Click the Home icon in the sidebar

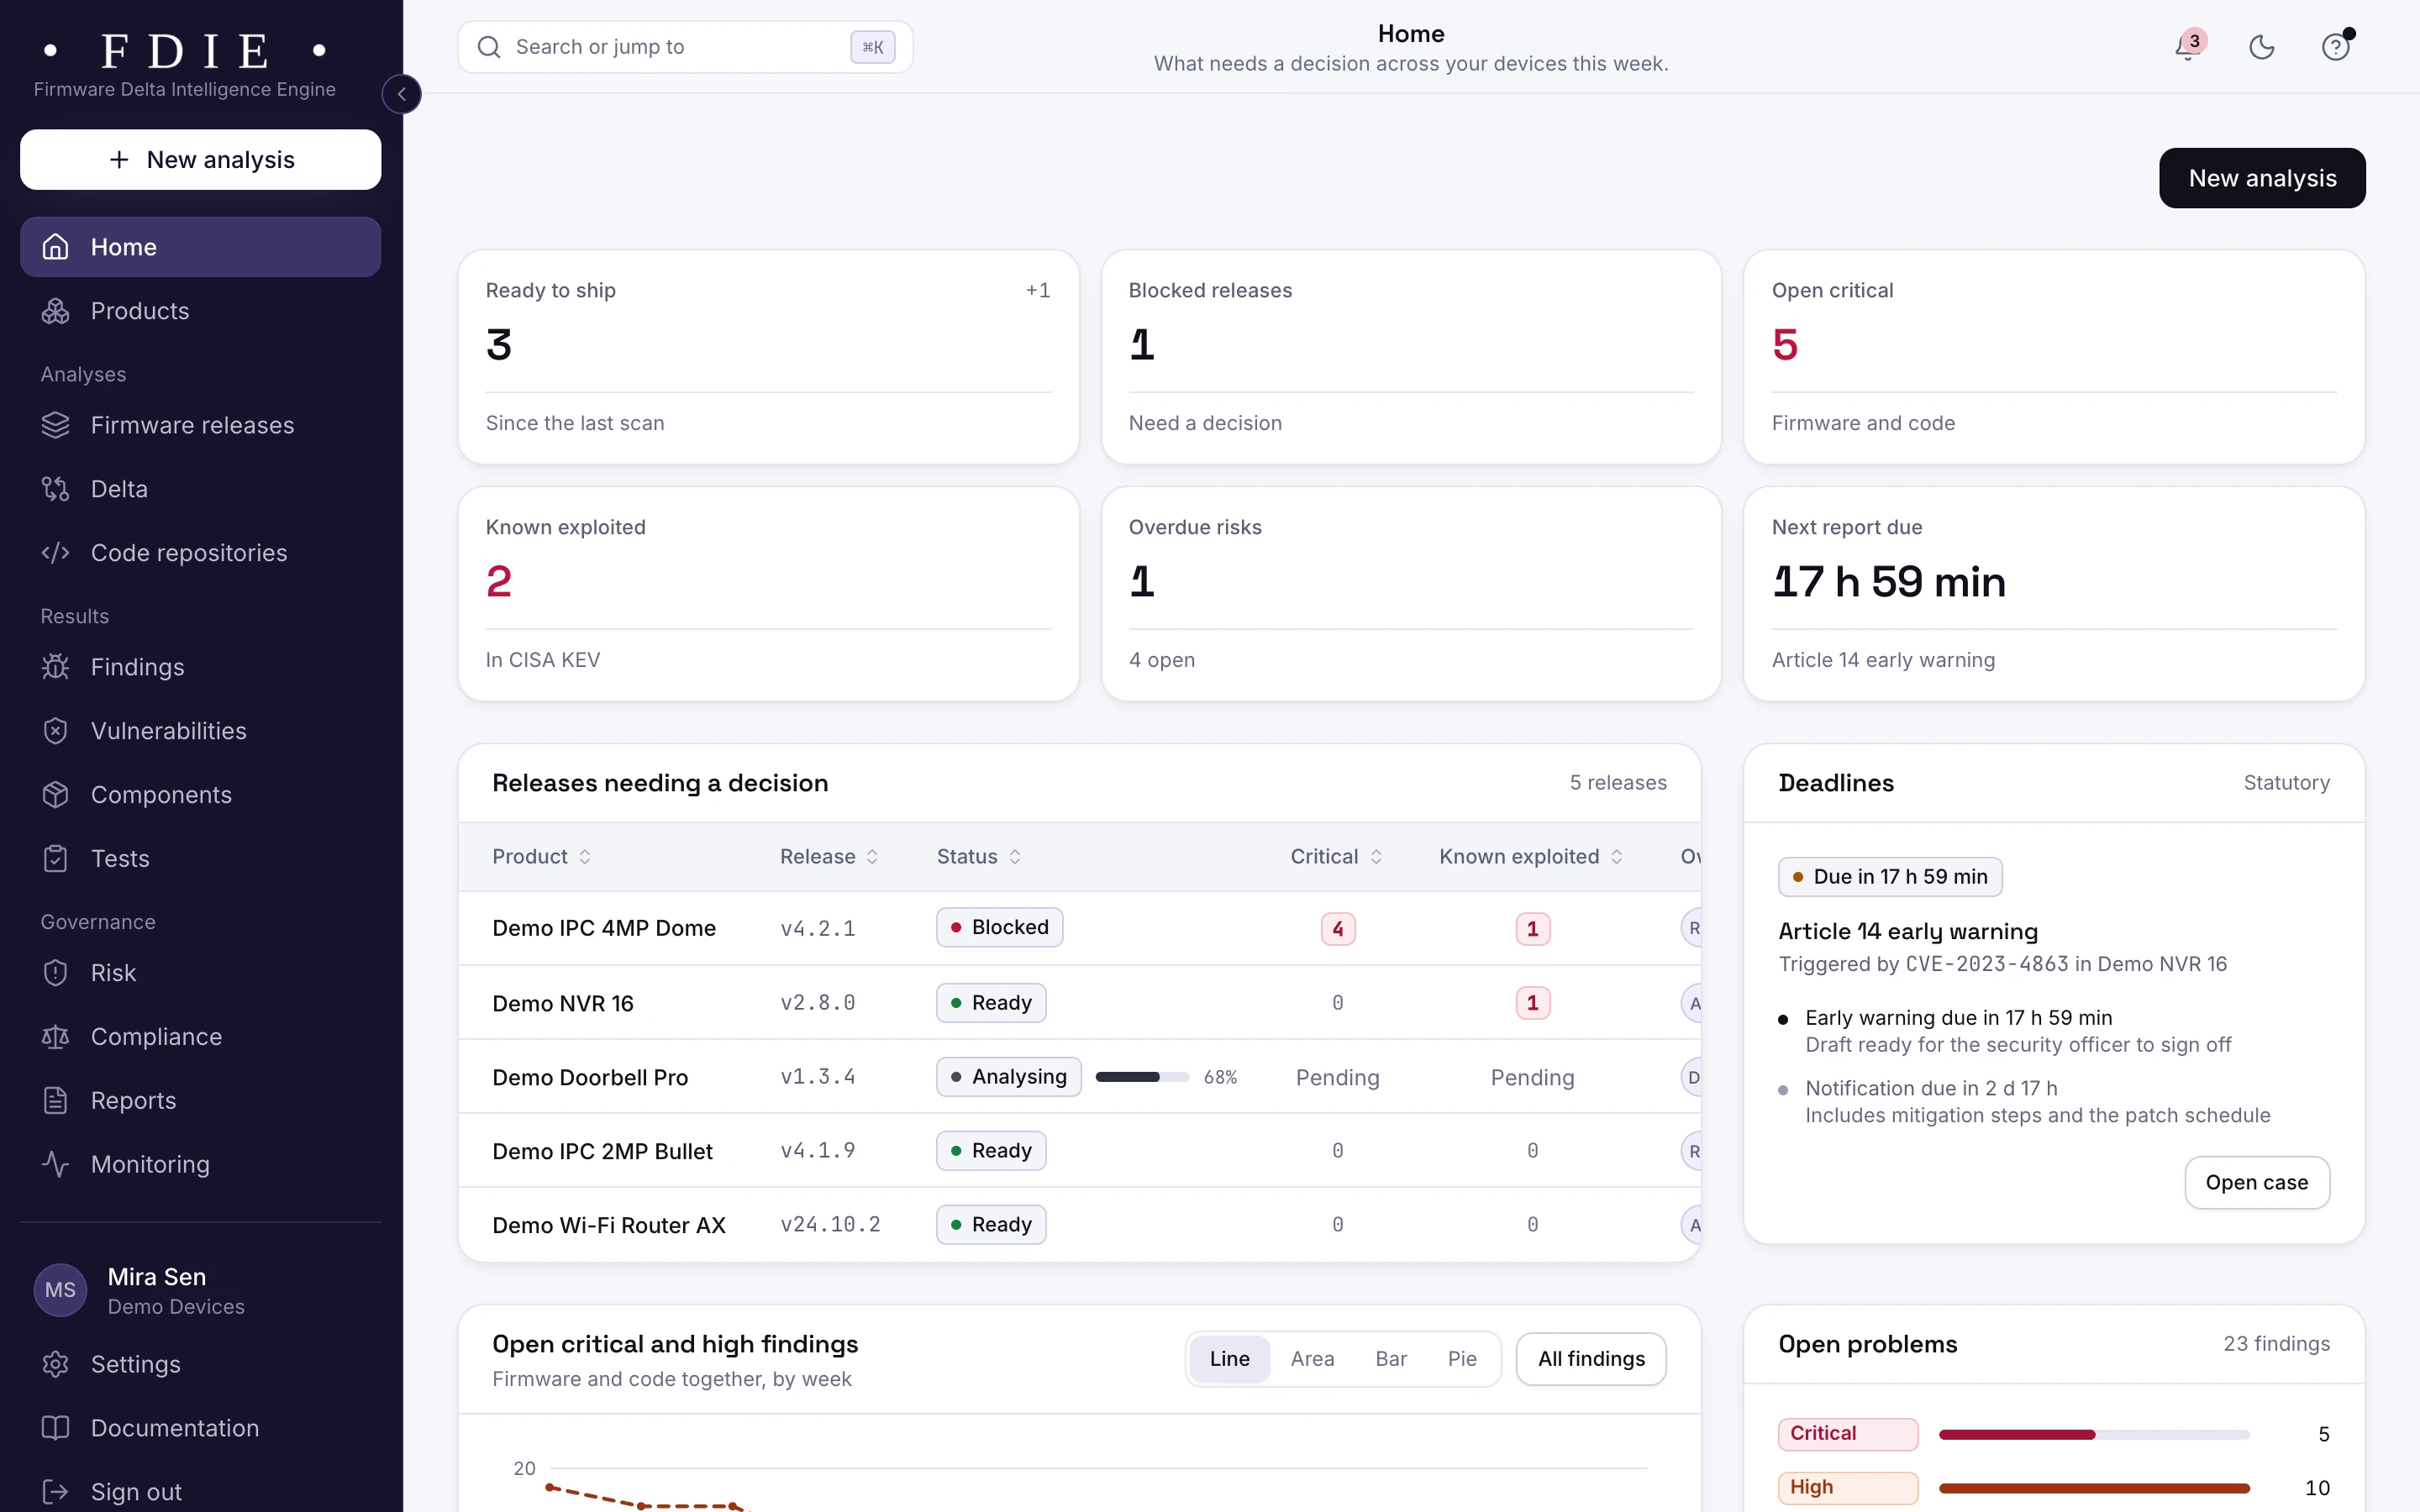pyautogui.click(x=56, y=247)
